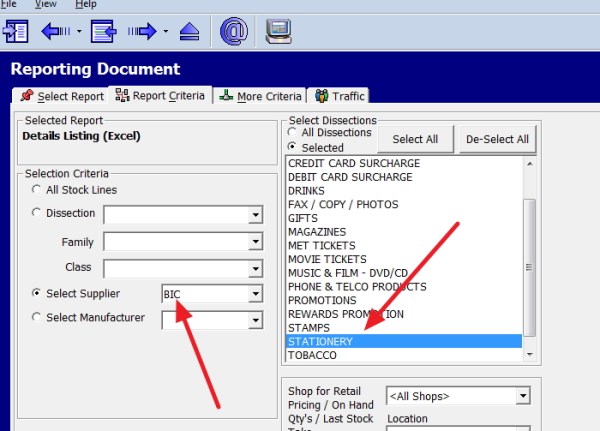Click the computer monitor toolbar icon
The width and height of the screenshot is (600, 431).
coord(279,31)
